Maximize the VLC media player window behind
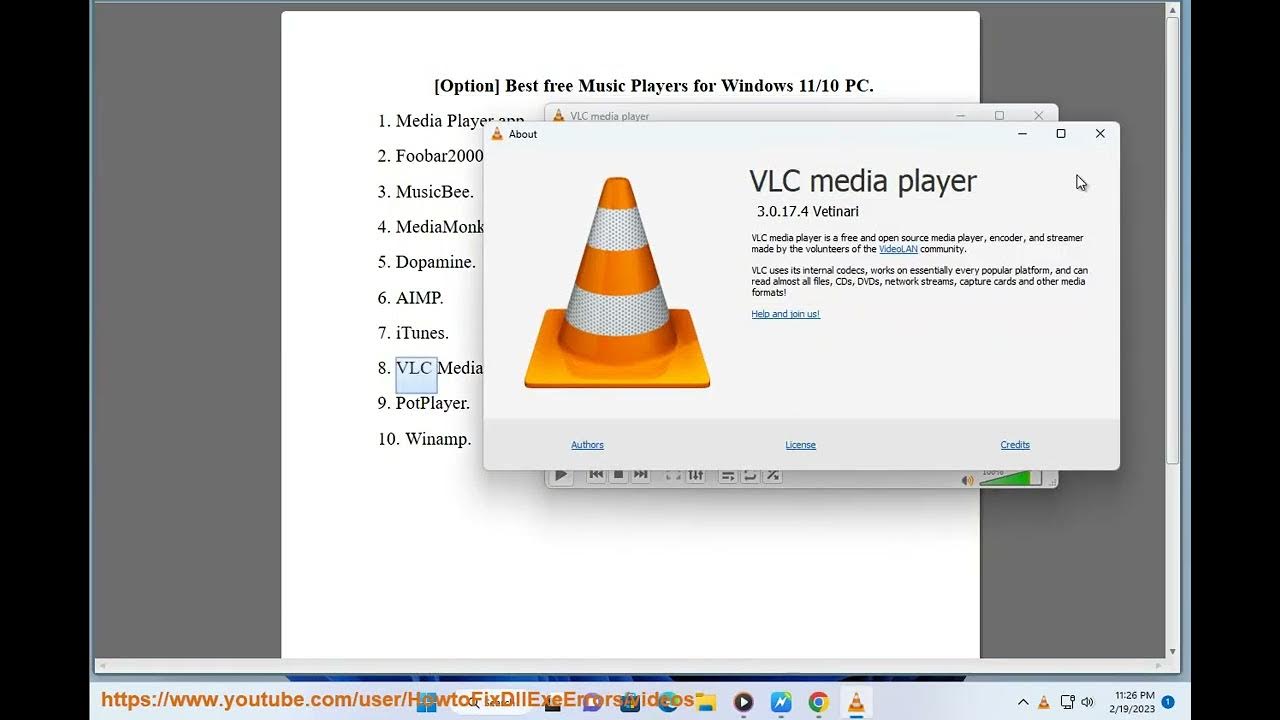1280x720 pixels. tap(999, 115)
